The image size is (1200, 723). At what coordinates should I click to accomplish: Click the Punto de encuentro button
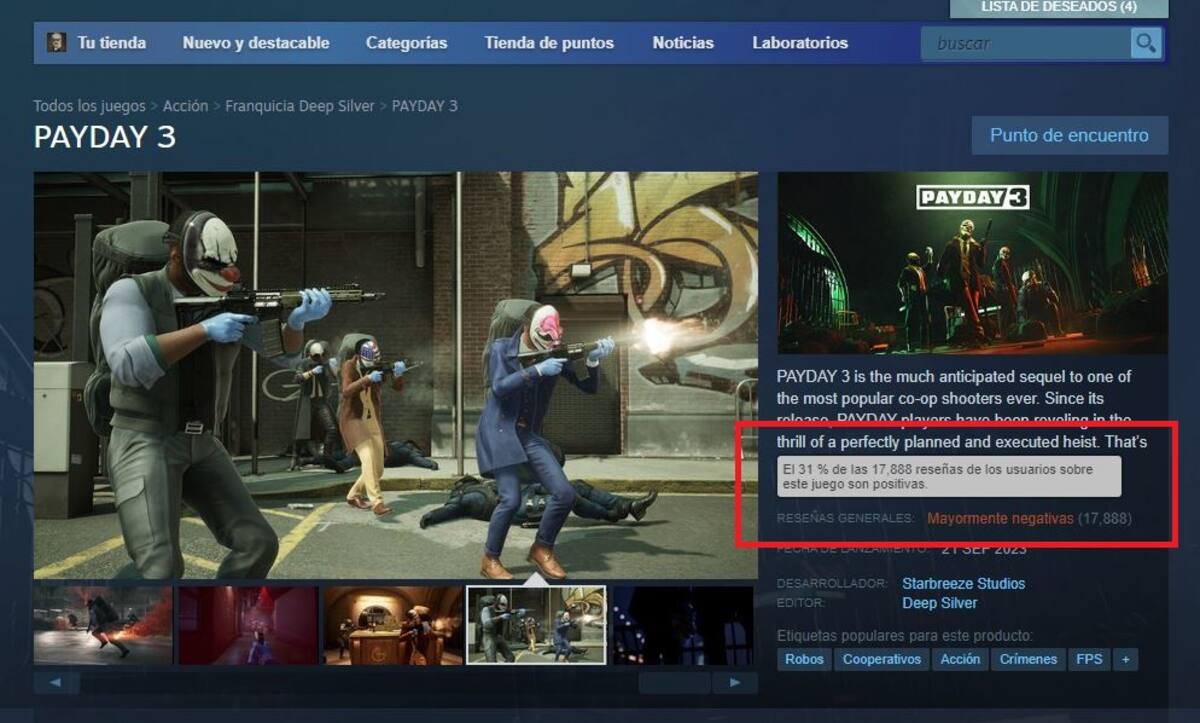(1070, 135)
